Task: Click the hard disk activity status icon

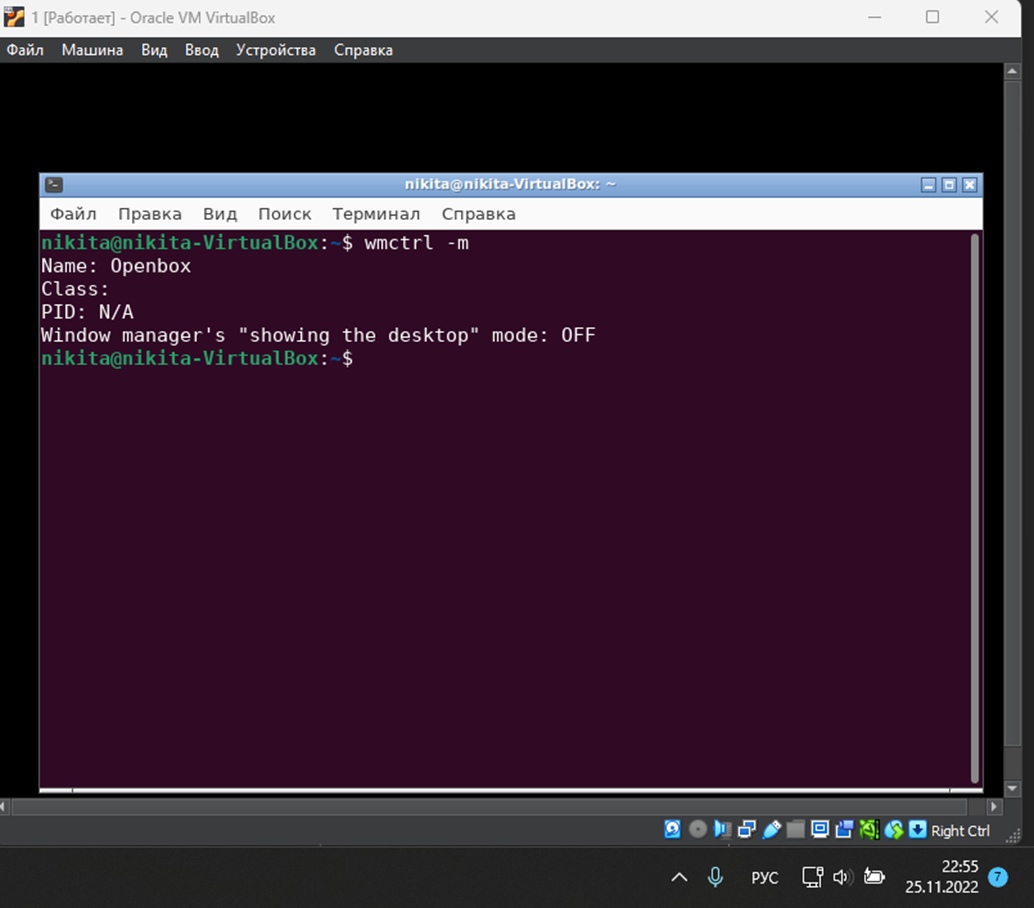Action: (x=673, y=829)
